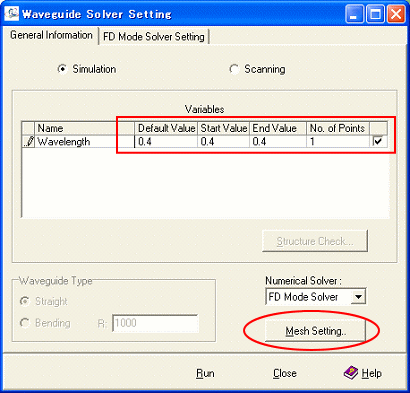The height and width of the screenshot is (393, 410).
Task: Select the Simulation radio button
Action: coord(62,69)
